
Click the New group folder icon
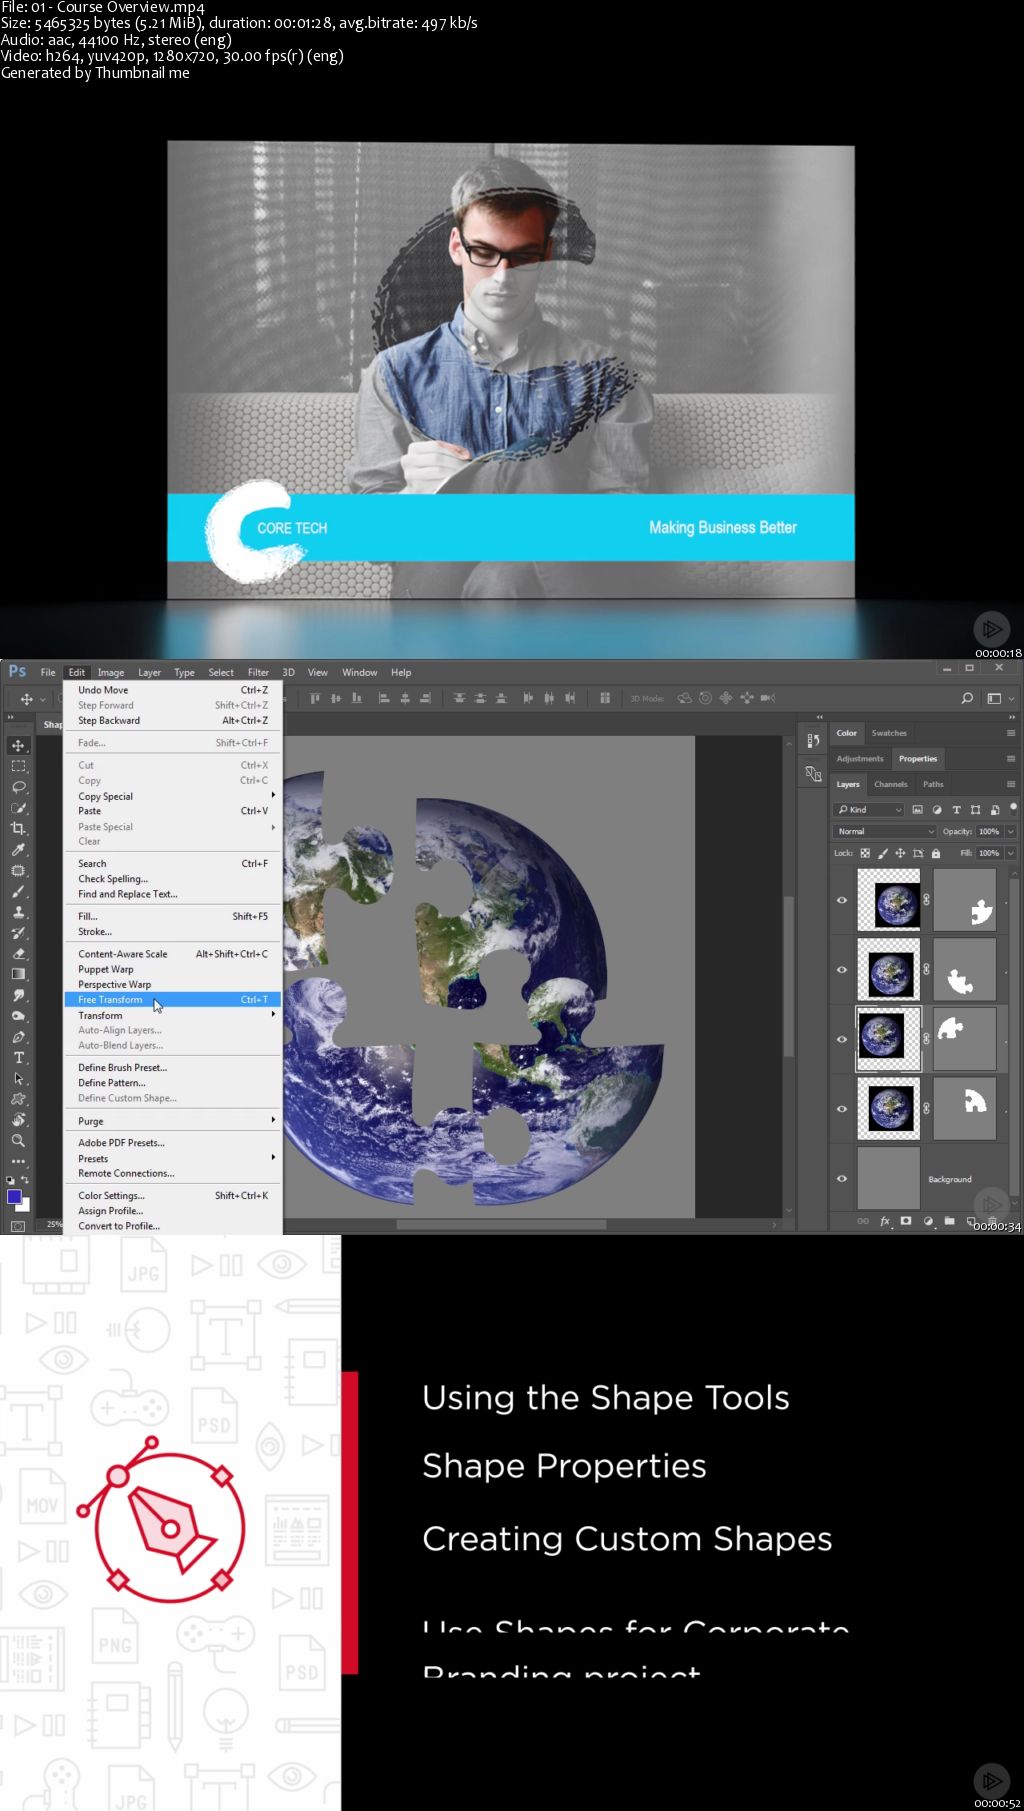tap(949, 1221)
